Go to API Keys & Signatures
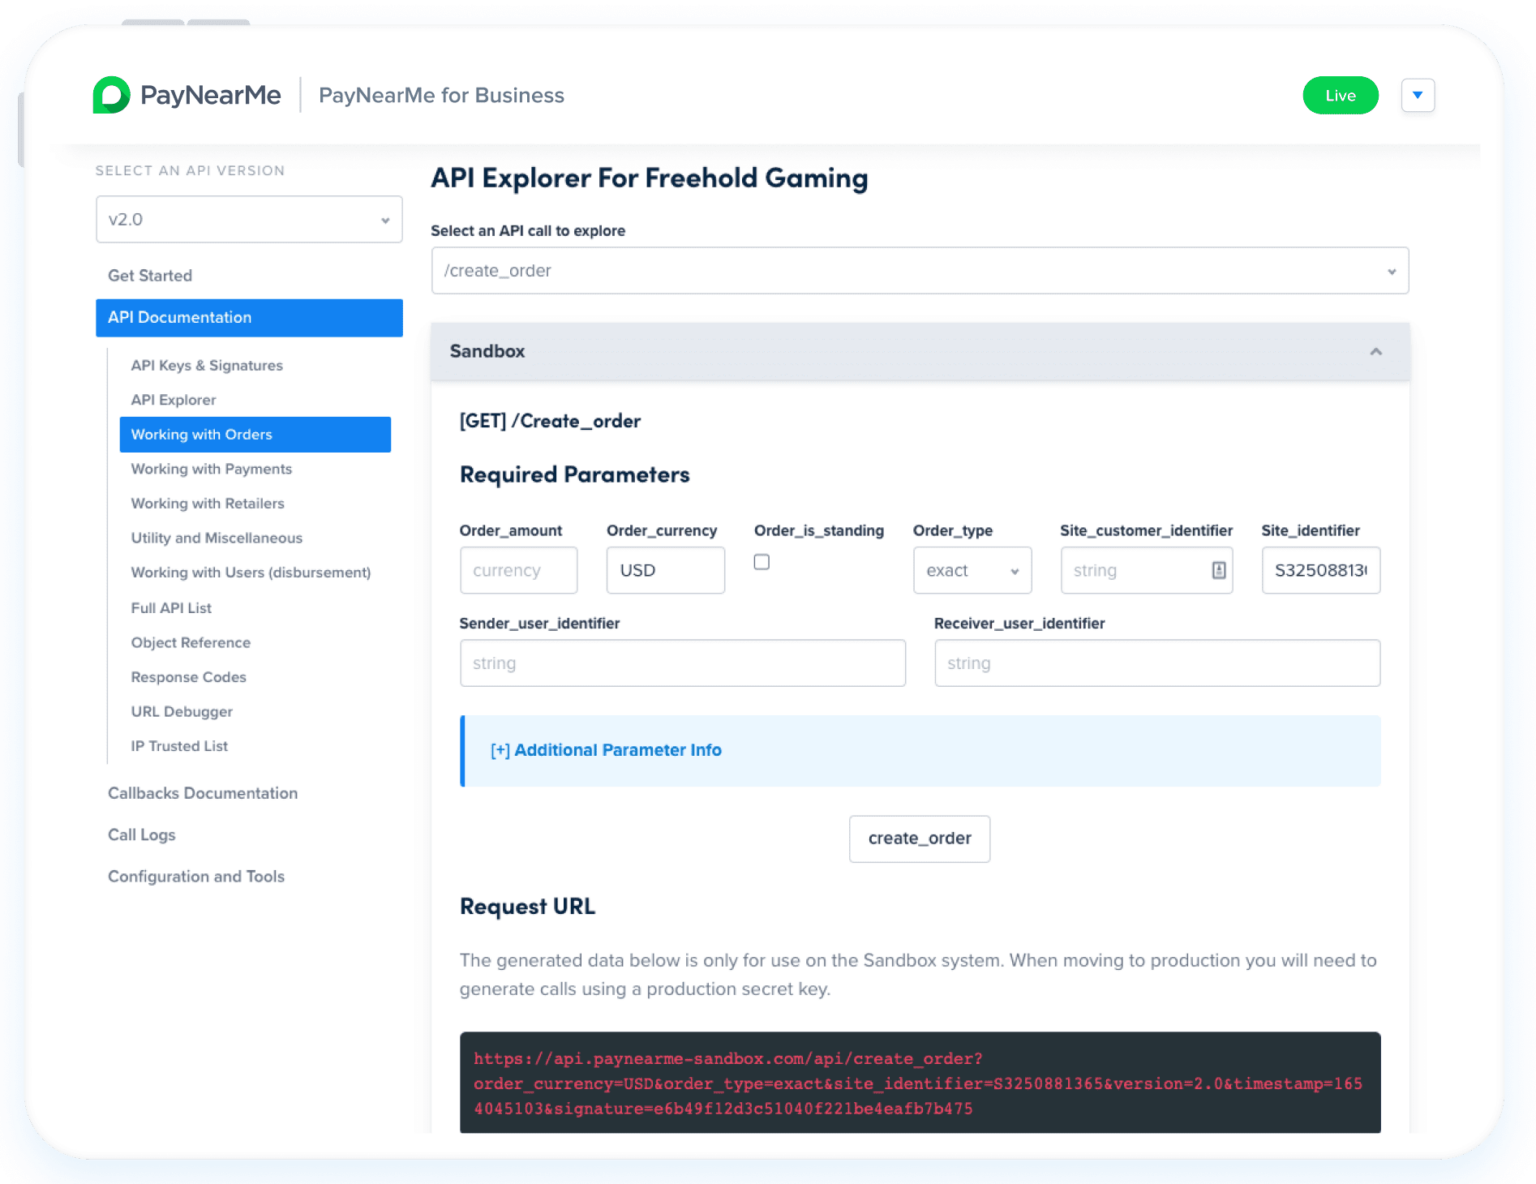Viewport: 1536px width, 1184px height. 207,366
